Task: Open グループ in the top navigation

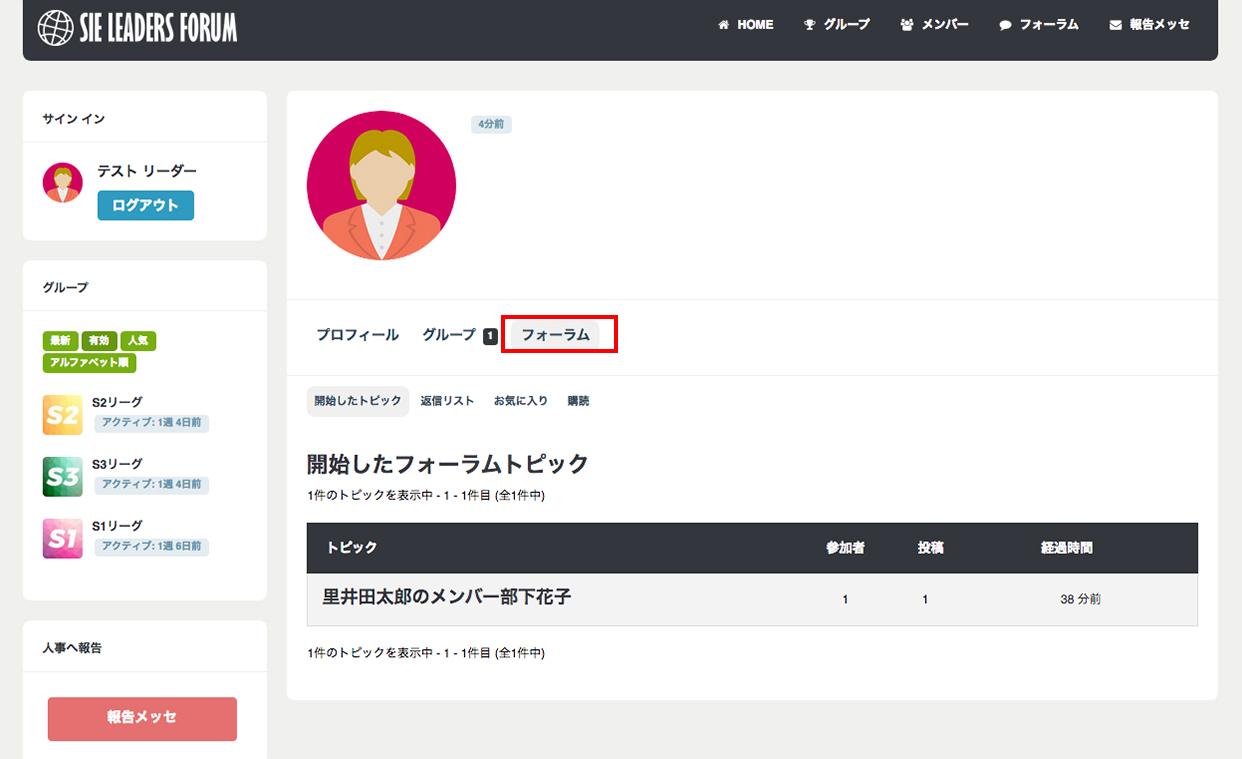Action: coord(837,25)
